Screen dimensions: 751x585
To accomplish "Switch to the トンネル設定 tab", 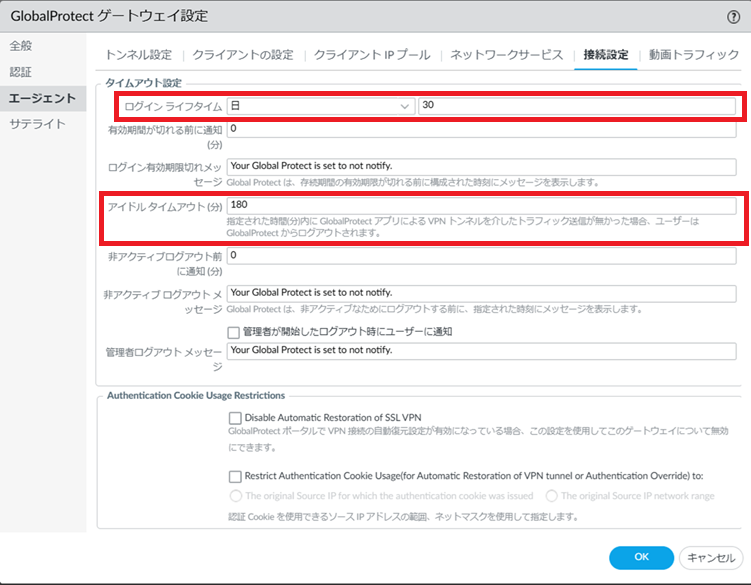I will (x=138, y=55).
